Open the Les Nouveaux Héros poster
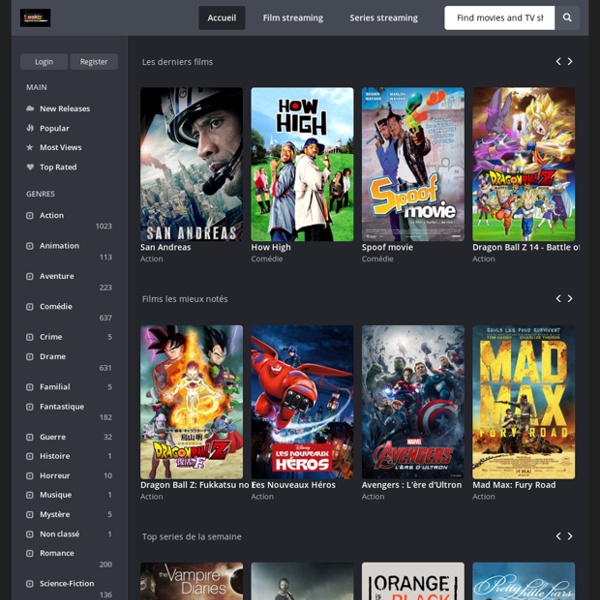Image resolution: width=600 pixels, height=600 pixels. pyautogui.click(x=302, y=402)
